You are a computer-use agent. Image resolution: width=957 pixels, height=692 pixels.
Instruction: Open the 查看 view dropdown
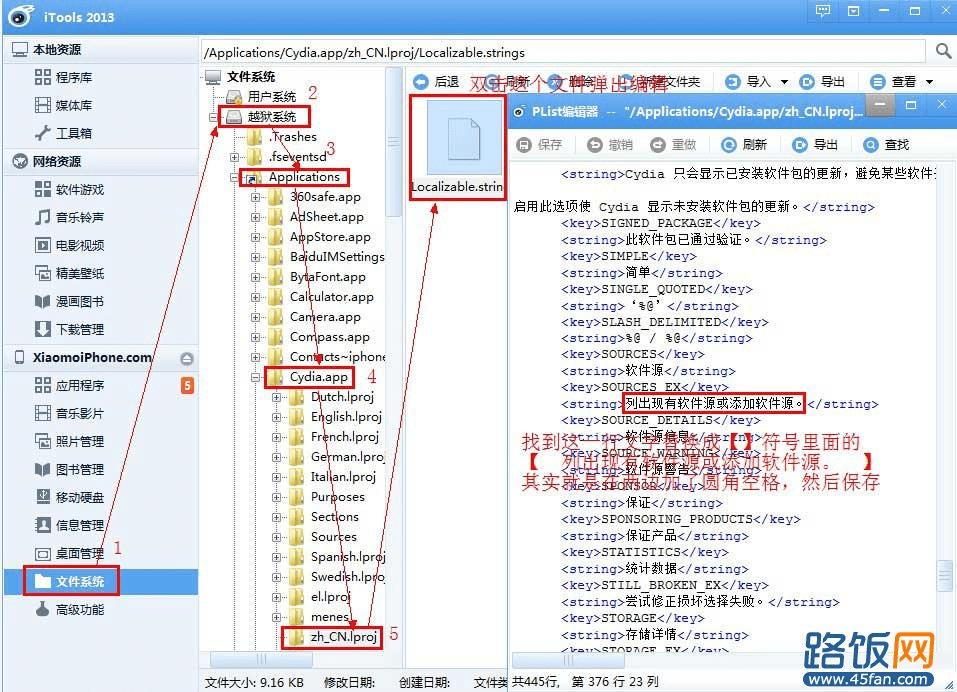click(x=902, y=82)
